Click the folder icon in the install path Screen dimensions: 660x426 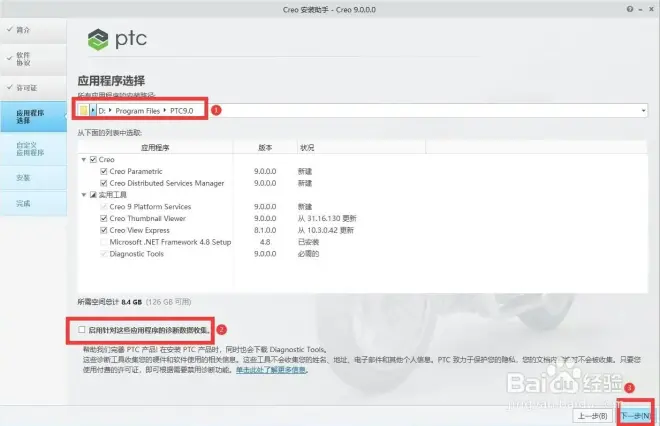pyautogui.click(x=84, y=109)
